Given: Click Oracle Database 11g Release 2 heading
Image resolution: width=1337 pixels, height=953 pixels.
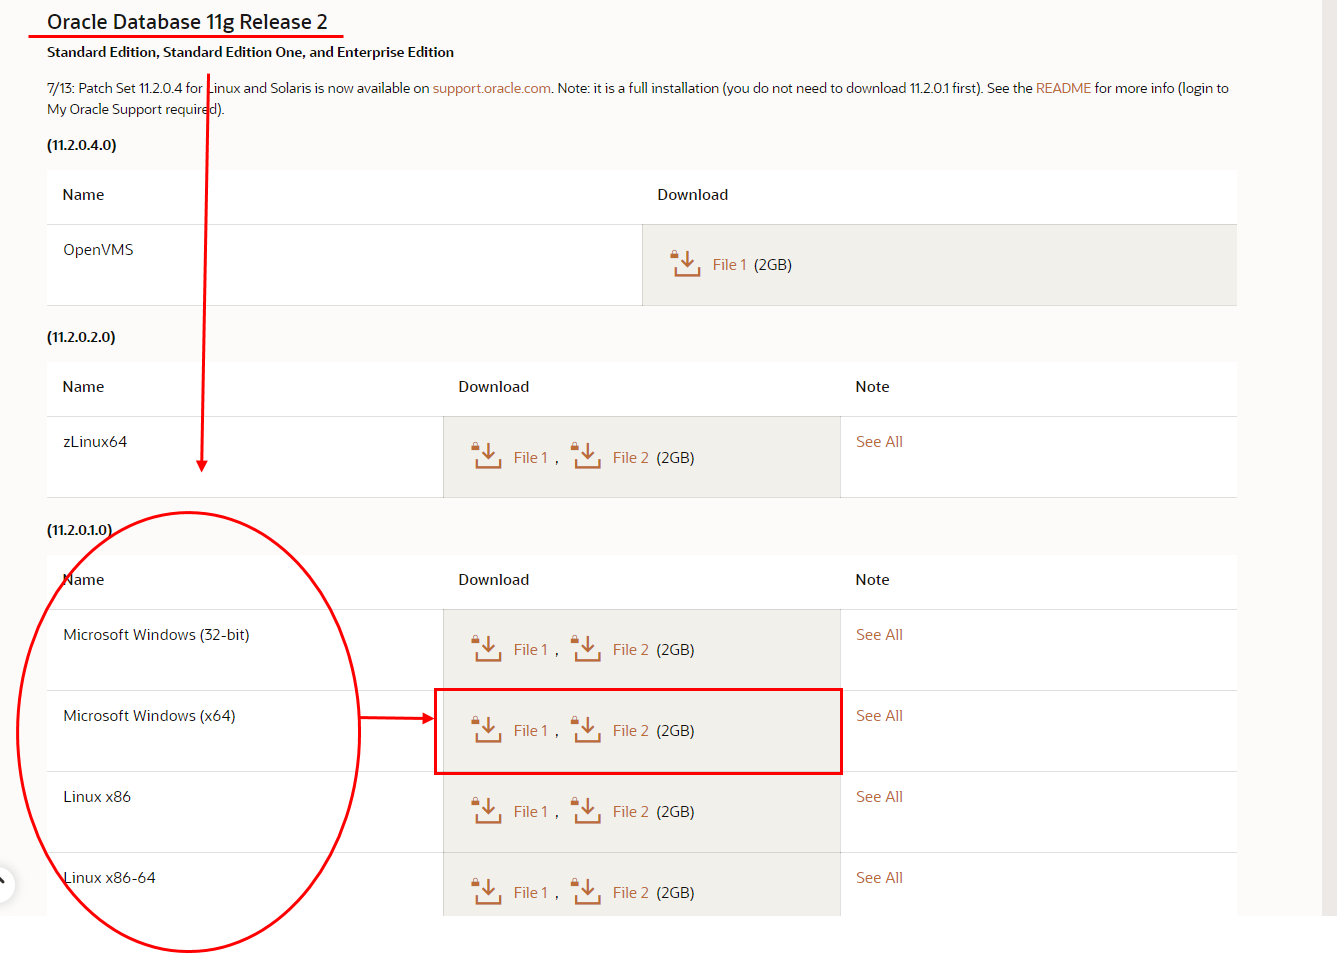Looking at the screenshot, I should tap(187, 22).
